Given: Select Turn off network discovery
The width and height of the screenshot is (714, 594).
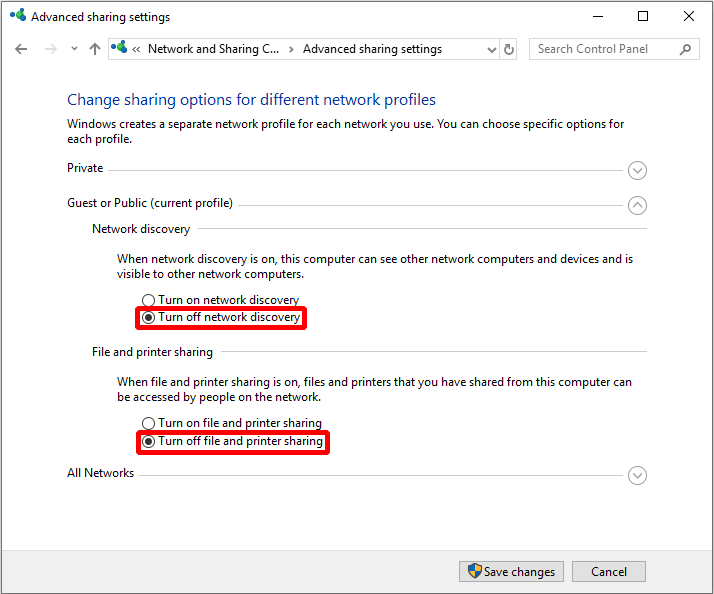Looking at the screenshot, I should tap(221, 317).
